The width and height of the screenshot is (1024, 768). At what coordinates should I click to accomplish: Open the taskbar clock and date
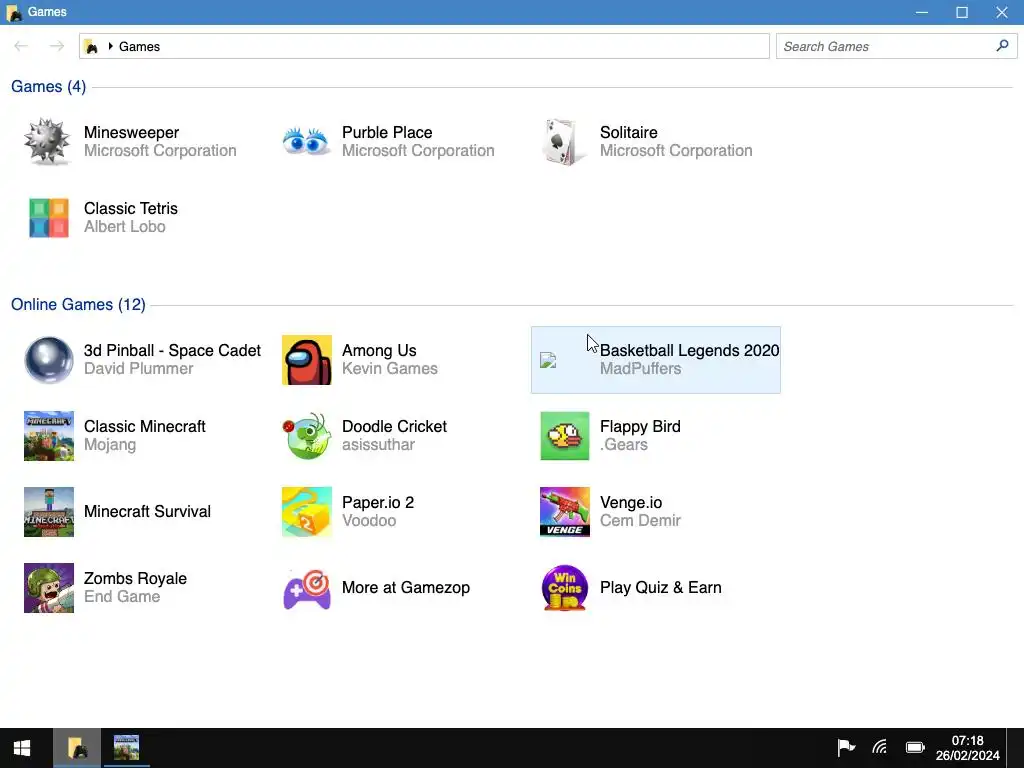(967, 748)
